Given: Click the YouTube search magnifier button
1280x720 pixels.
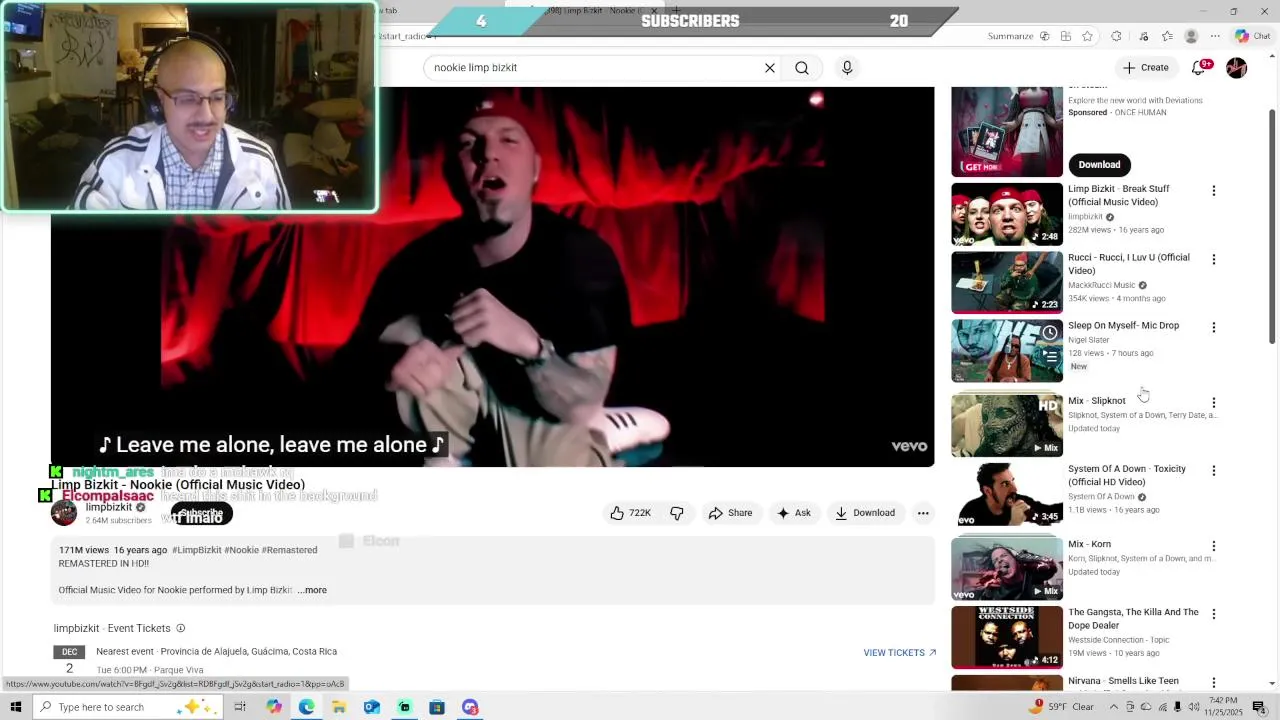Looking at the screenshot, I should [x=802, y=68].
